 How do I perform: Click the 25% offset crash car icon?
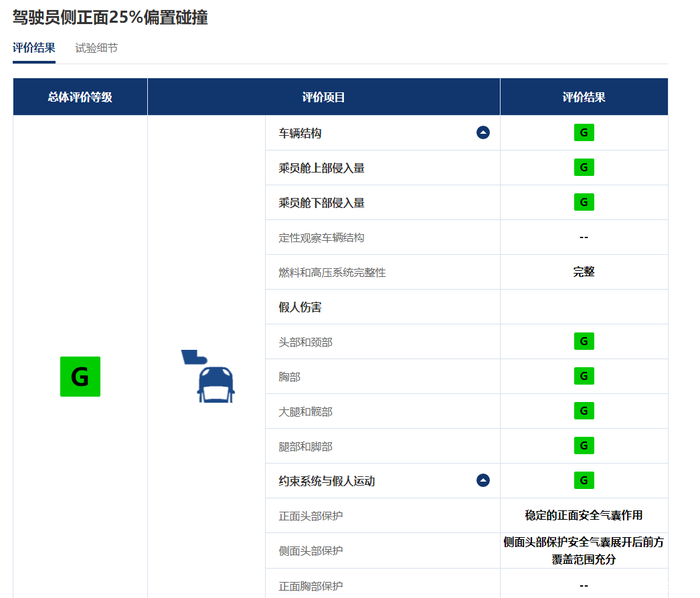click(x=208, y=376)
